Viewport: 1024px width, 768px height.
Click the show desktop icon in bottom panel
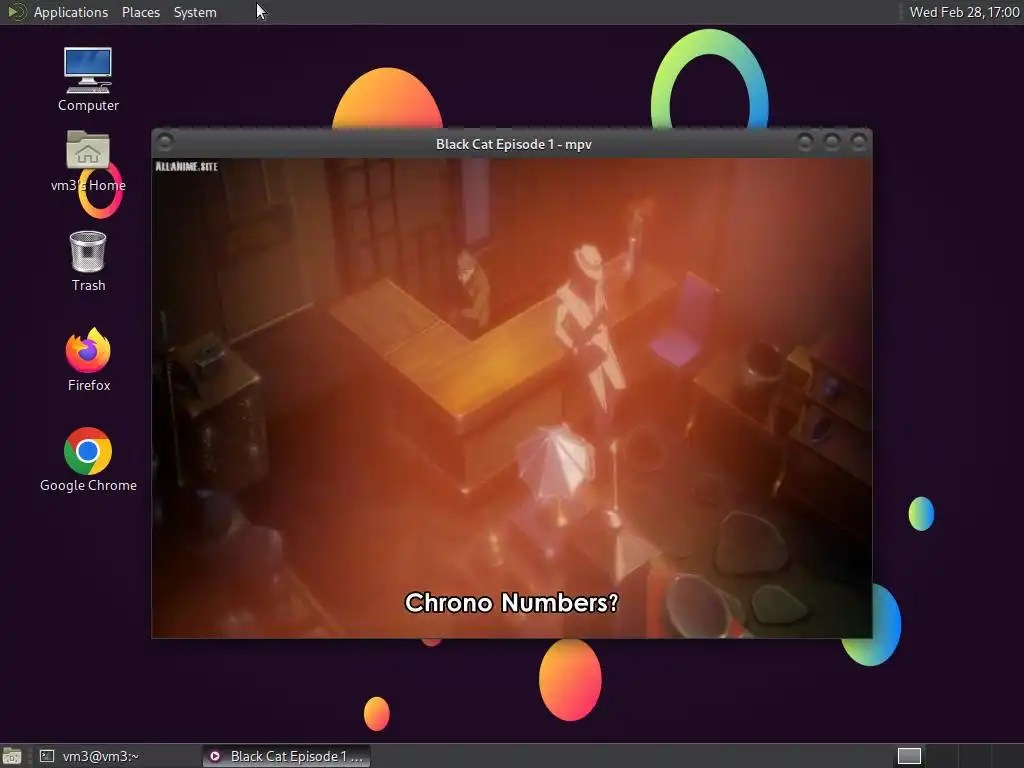pyautogui.click(x=12, y=756)
